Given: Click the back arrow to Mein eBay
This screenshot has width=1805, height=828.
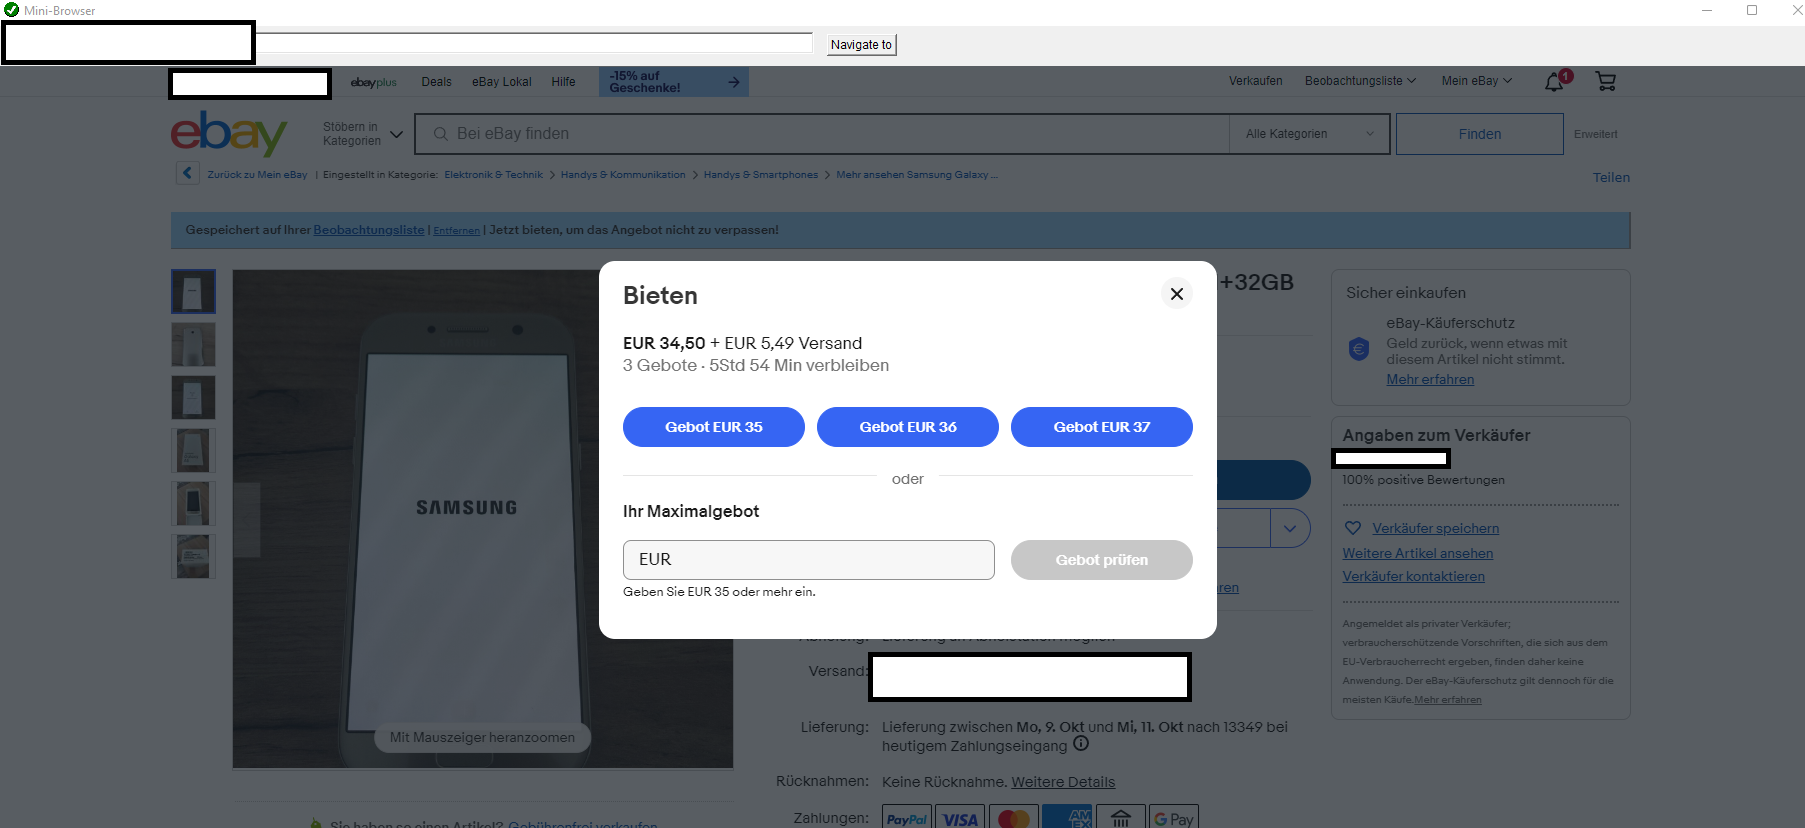Looking at the screenshot, I should (187, 173).
